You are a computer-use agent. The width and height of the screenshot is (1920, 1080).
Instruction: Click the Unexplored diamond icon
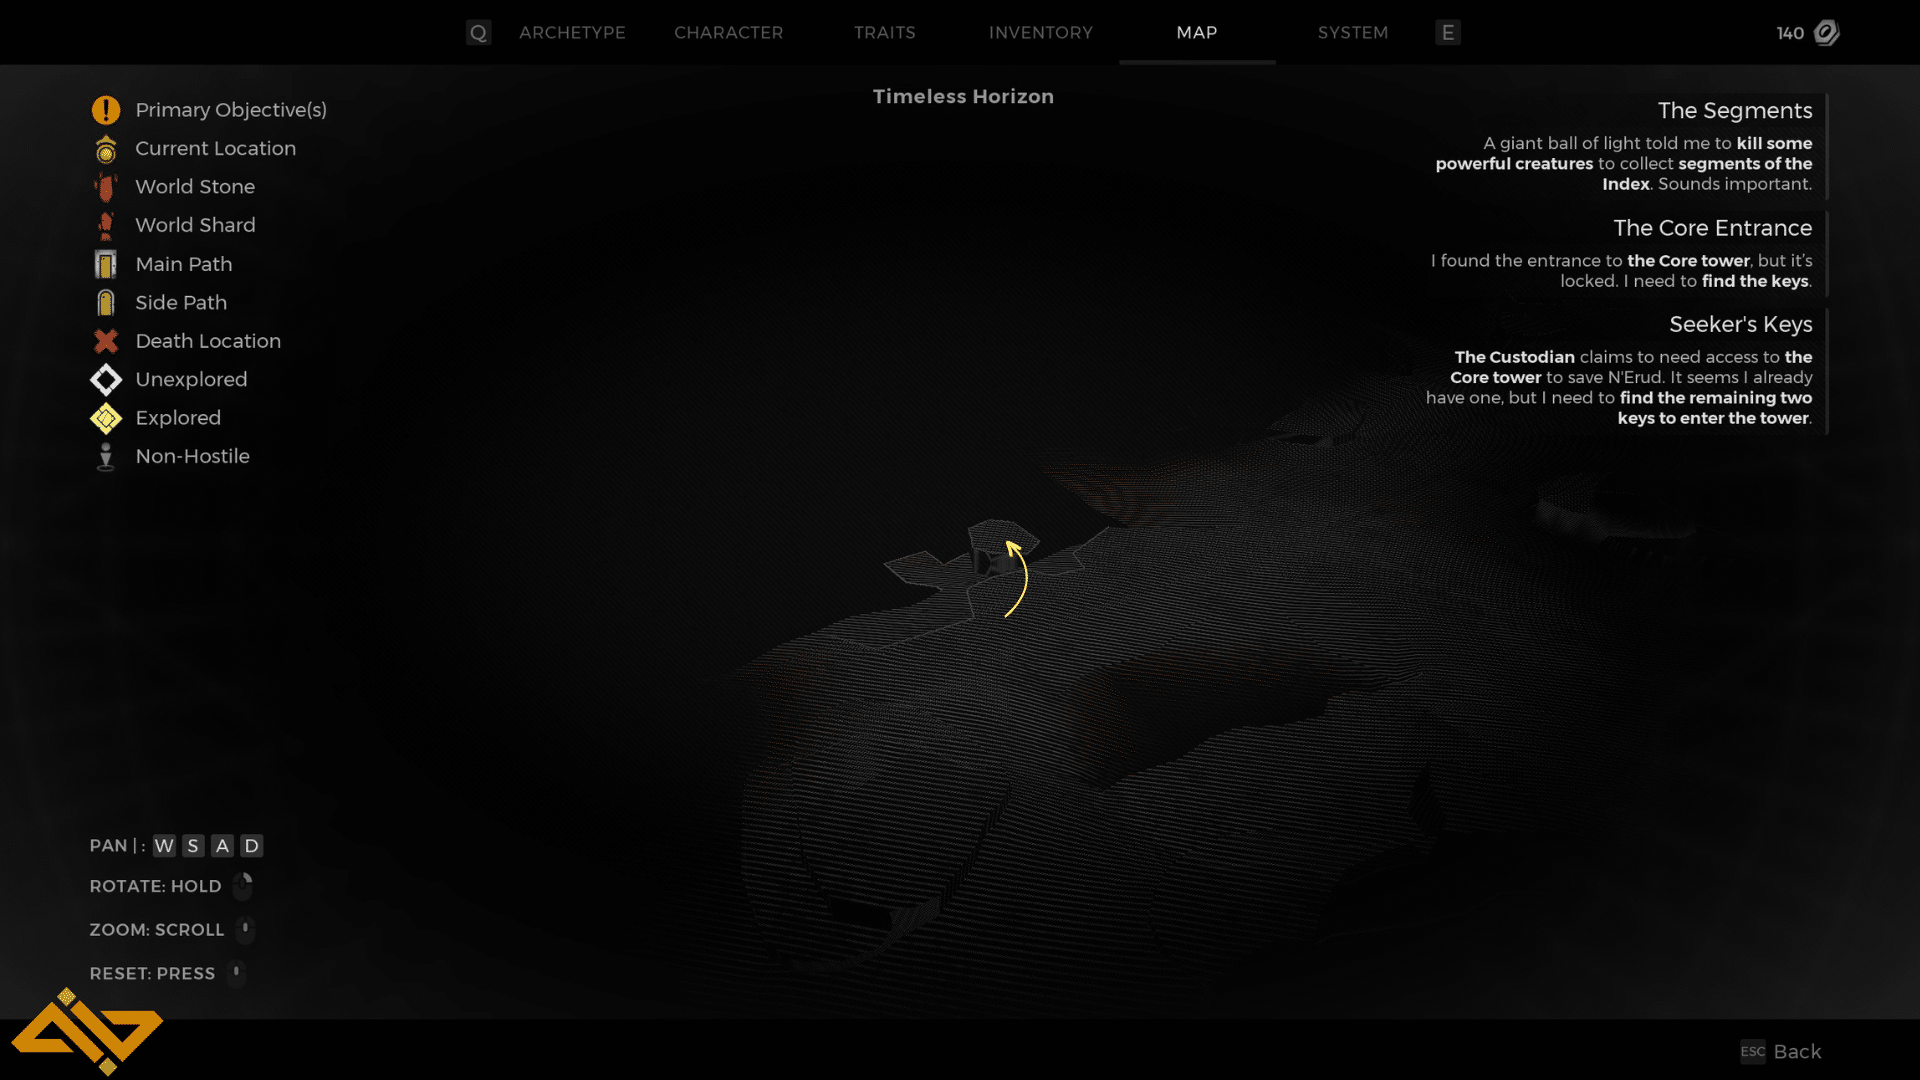point(105,380)
